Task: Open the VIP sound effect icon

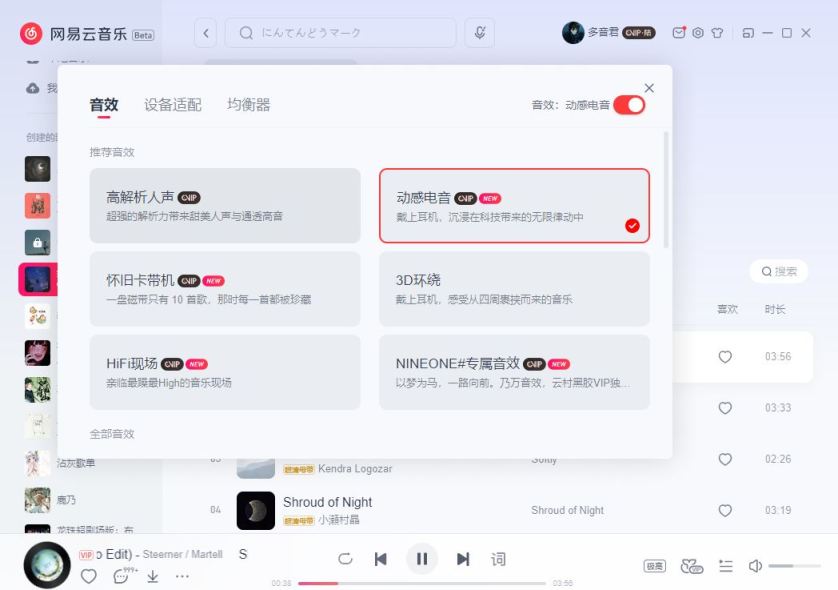Action: tap(692, 566)
